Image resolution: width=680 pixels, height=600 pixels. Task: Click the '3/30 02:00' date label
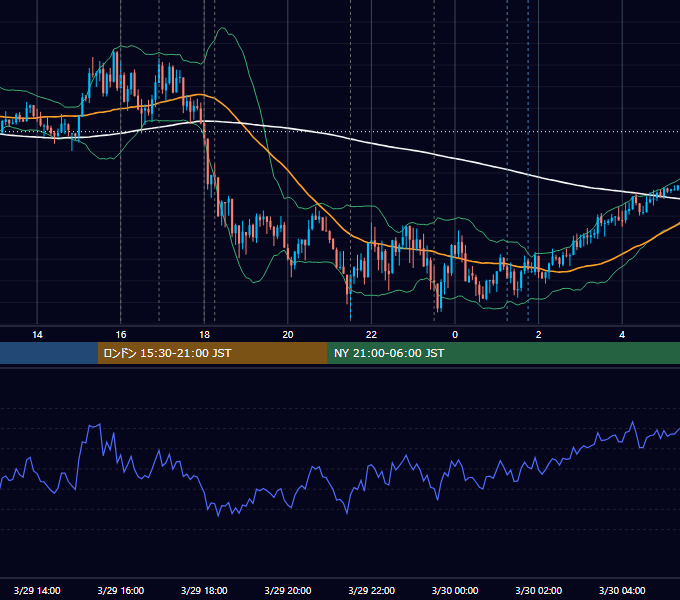tap(539, 590)
